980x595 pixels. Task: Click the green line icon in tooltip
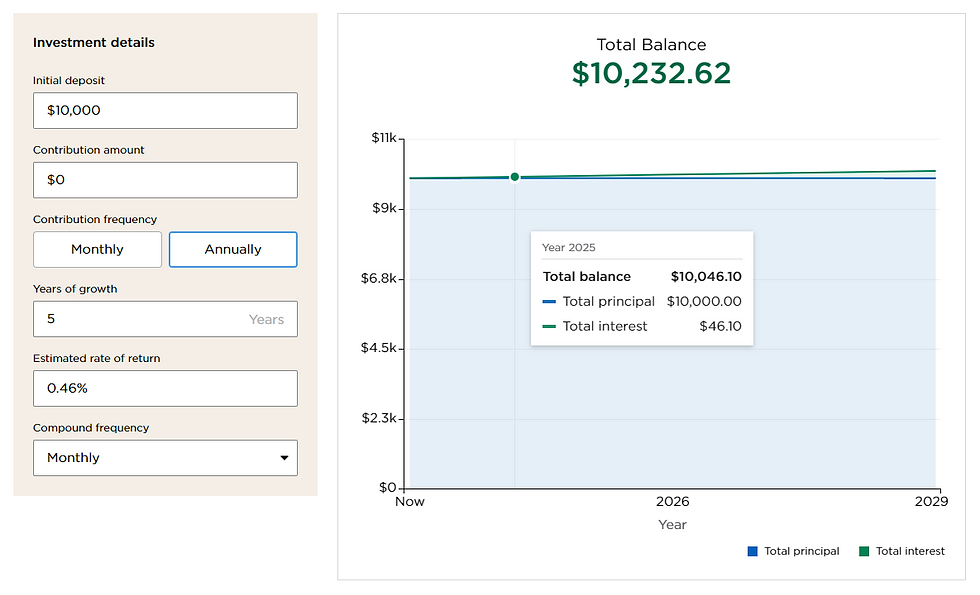tap(549, 326)
